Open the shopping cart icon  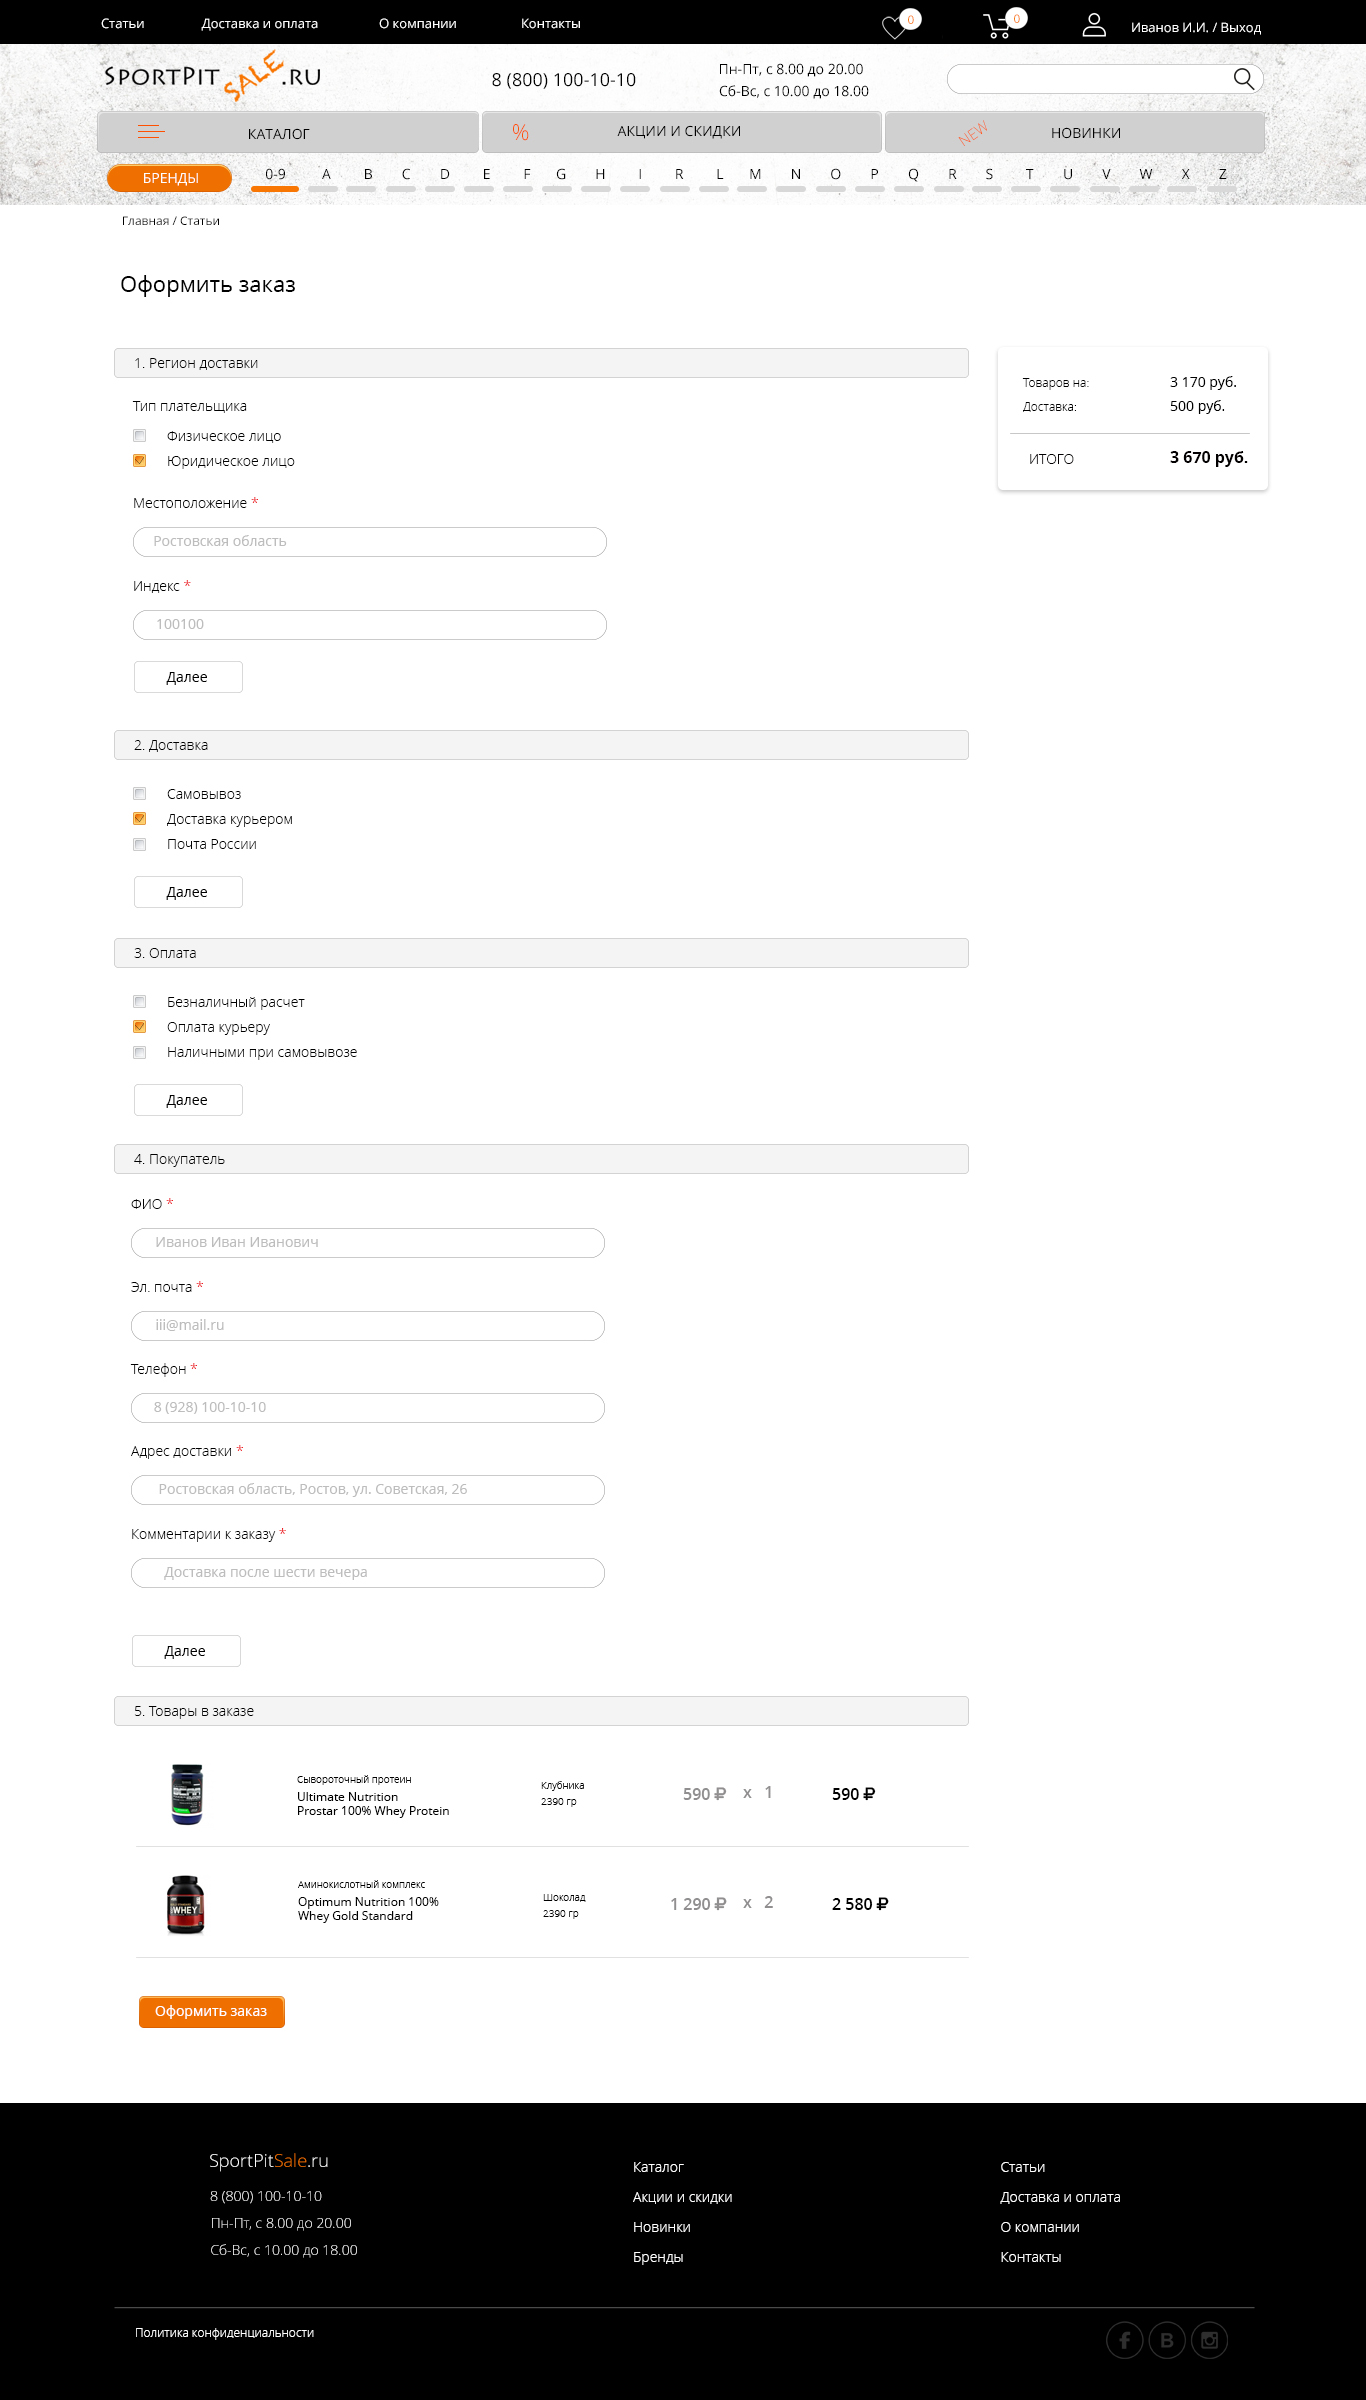click(998, 26)
